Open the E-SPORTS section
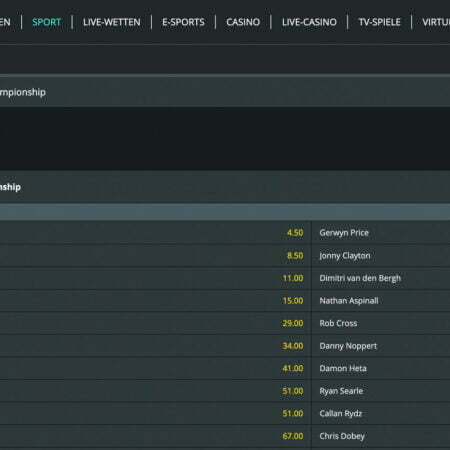450x450 pixels. point(183,22)
